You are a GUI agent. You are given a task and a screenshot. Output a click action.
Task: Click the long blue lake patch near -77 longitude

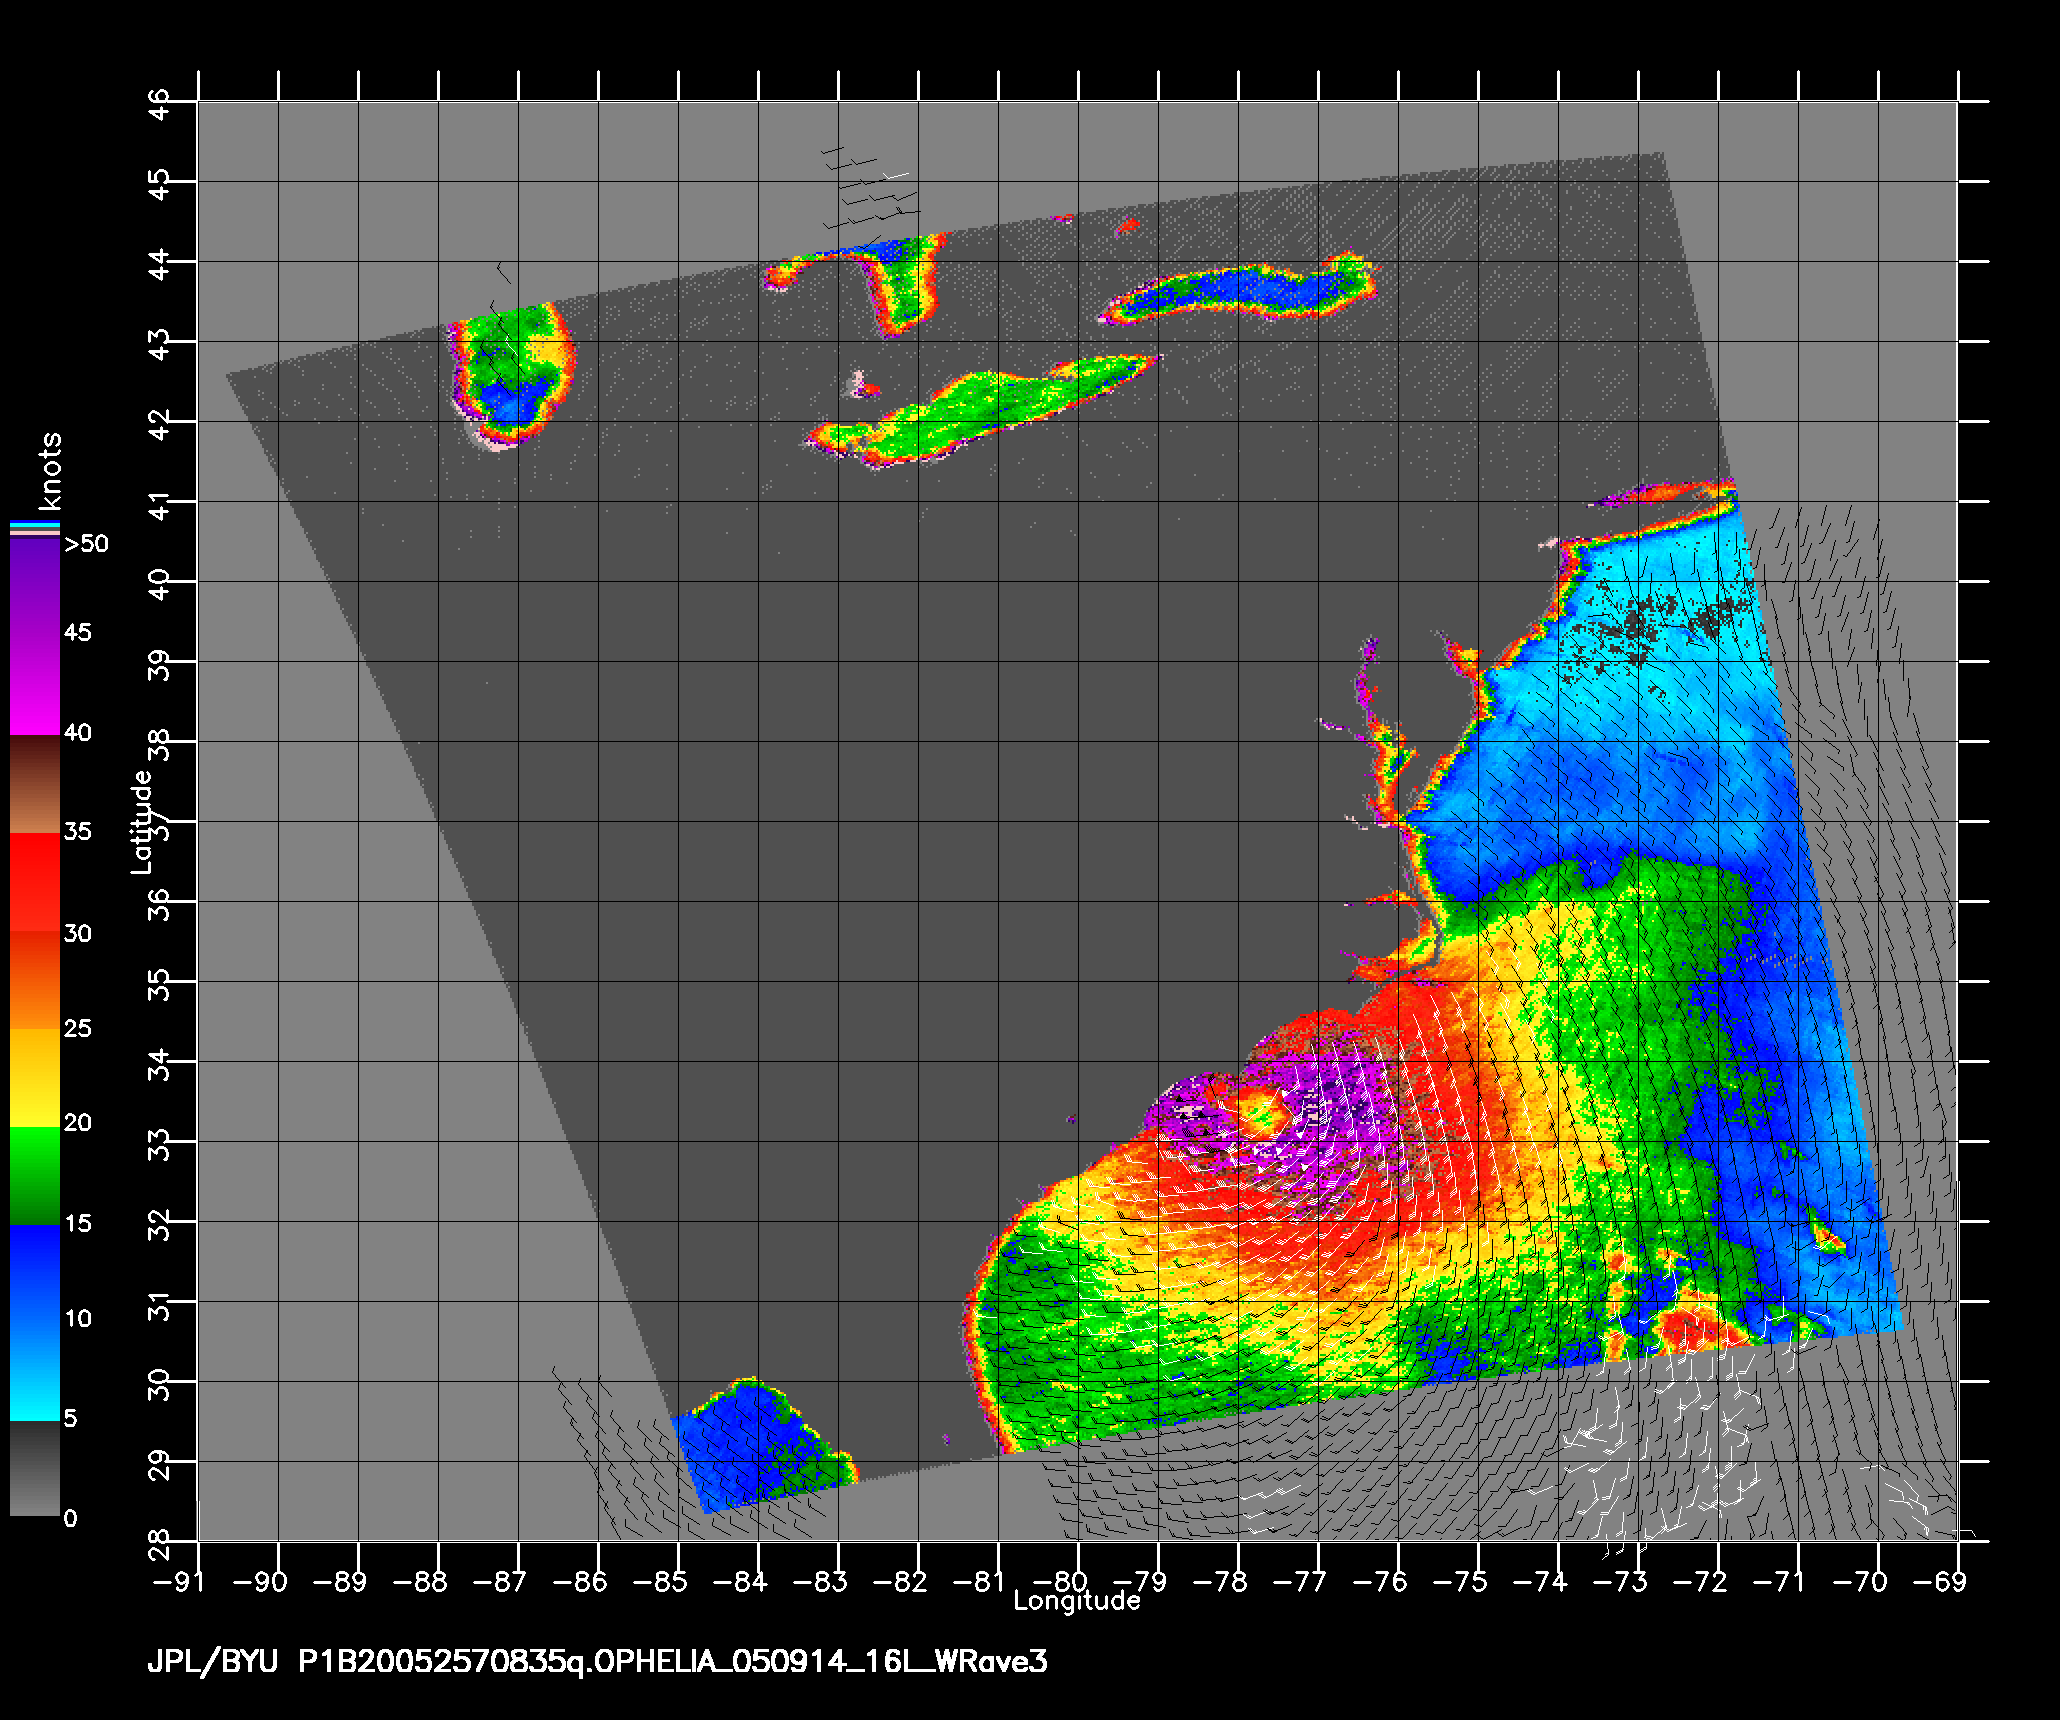1240,290
